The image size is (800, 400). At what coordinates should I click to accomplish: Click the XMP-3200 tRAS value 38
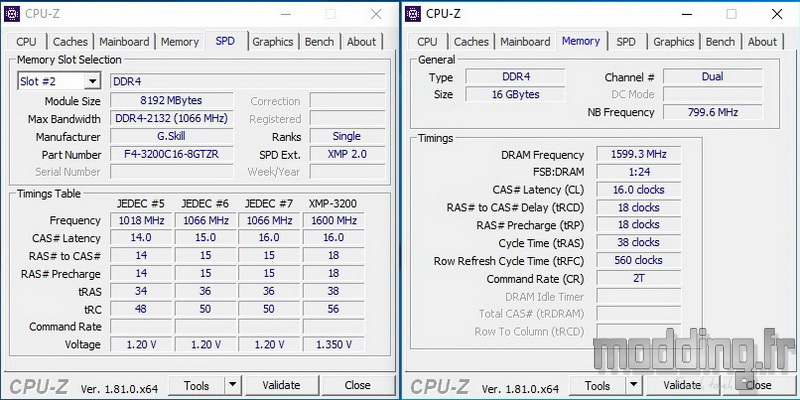pyautogui.click(x=334, y=291)
